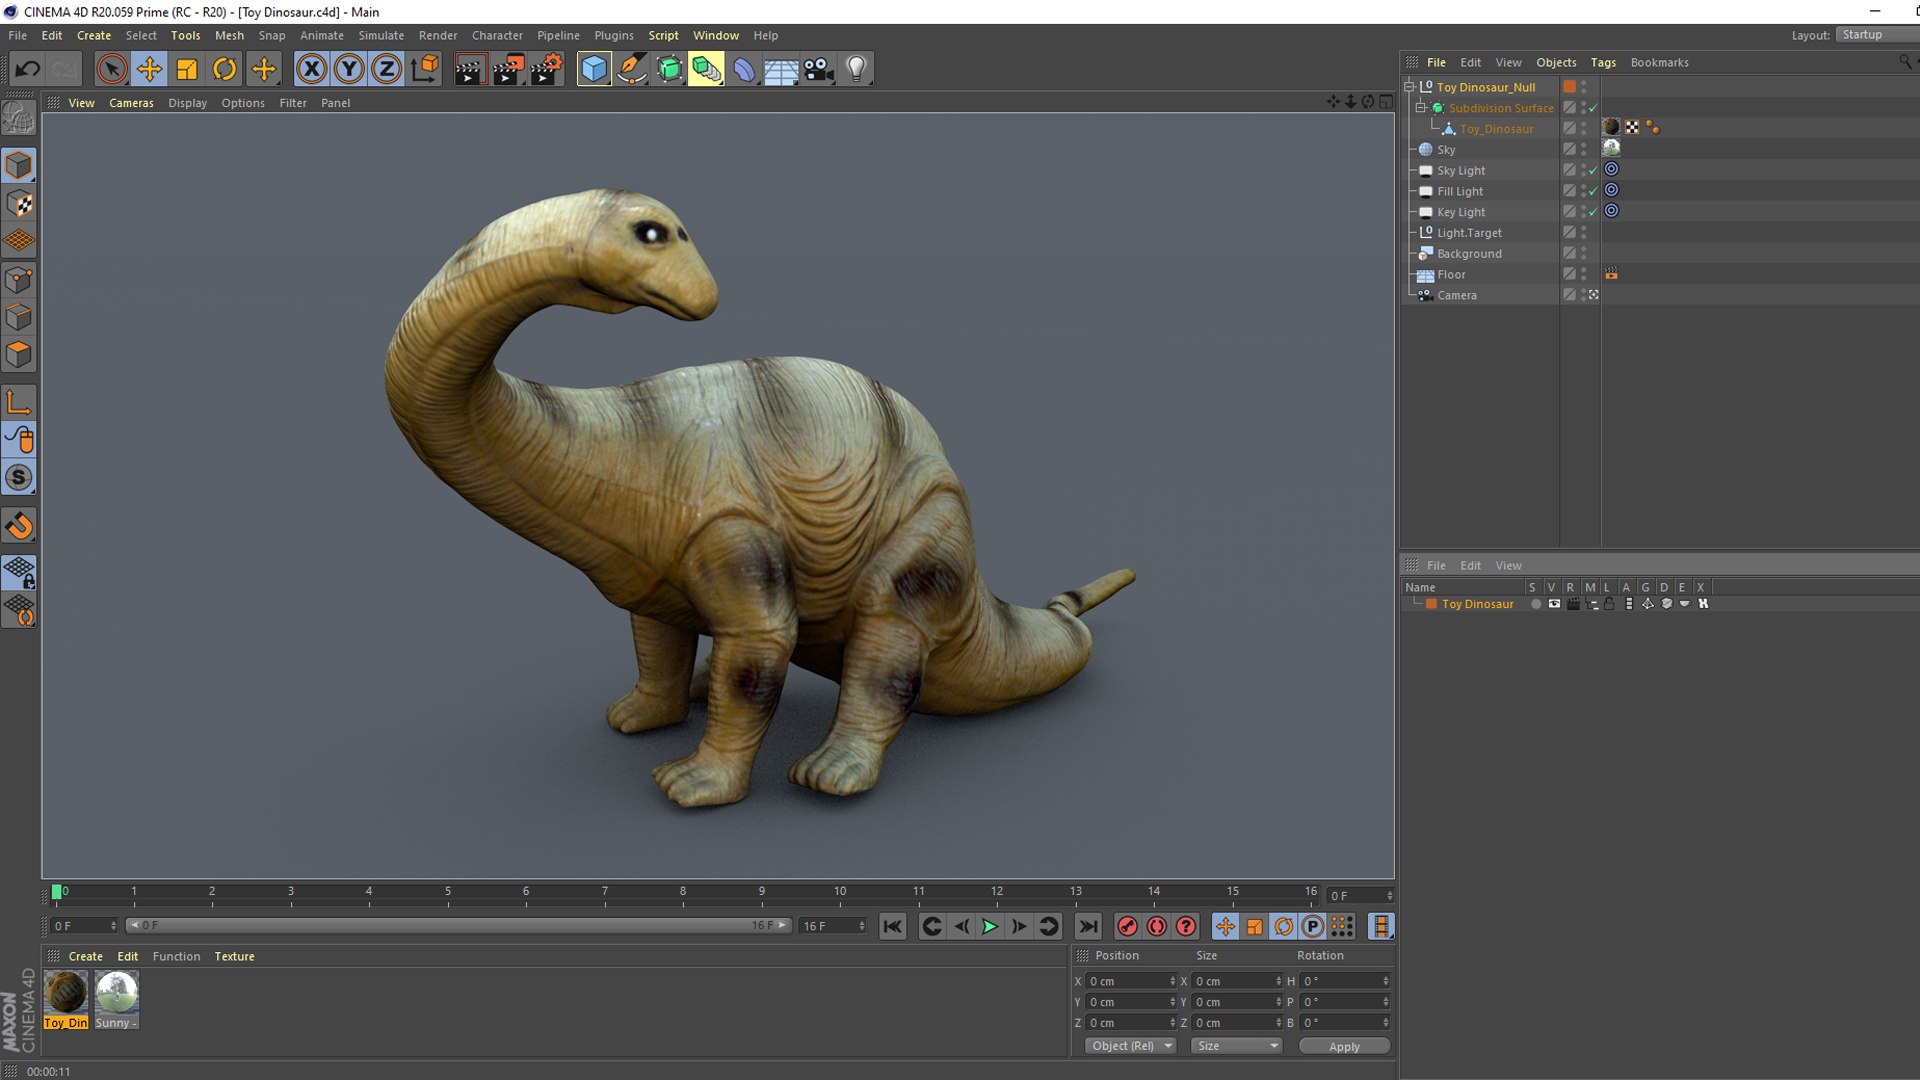Click the Apply button

(x=1344, y=1047)
